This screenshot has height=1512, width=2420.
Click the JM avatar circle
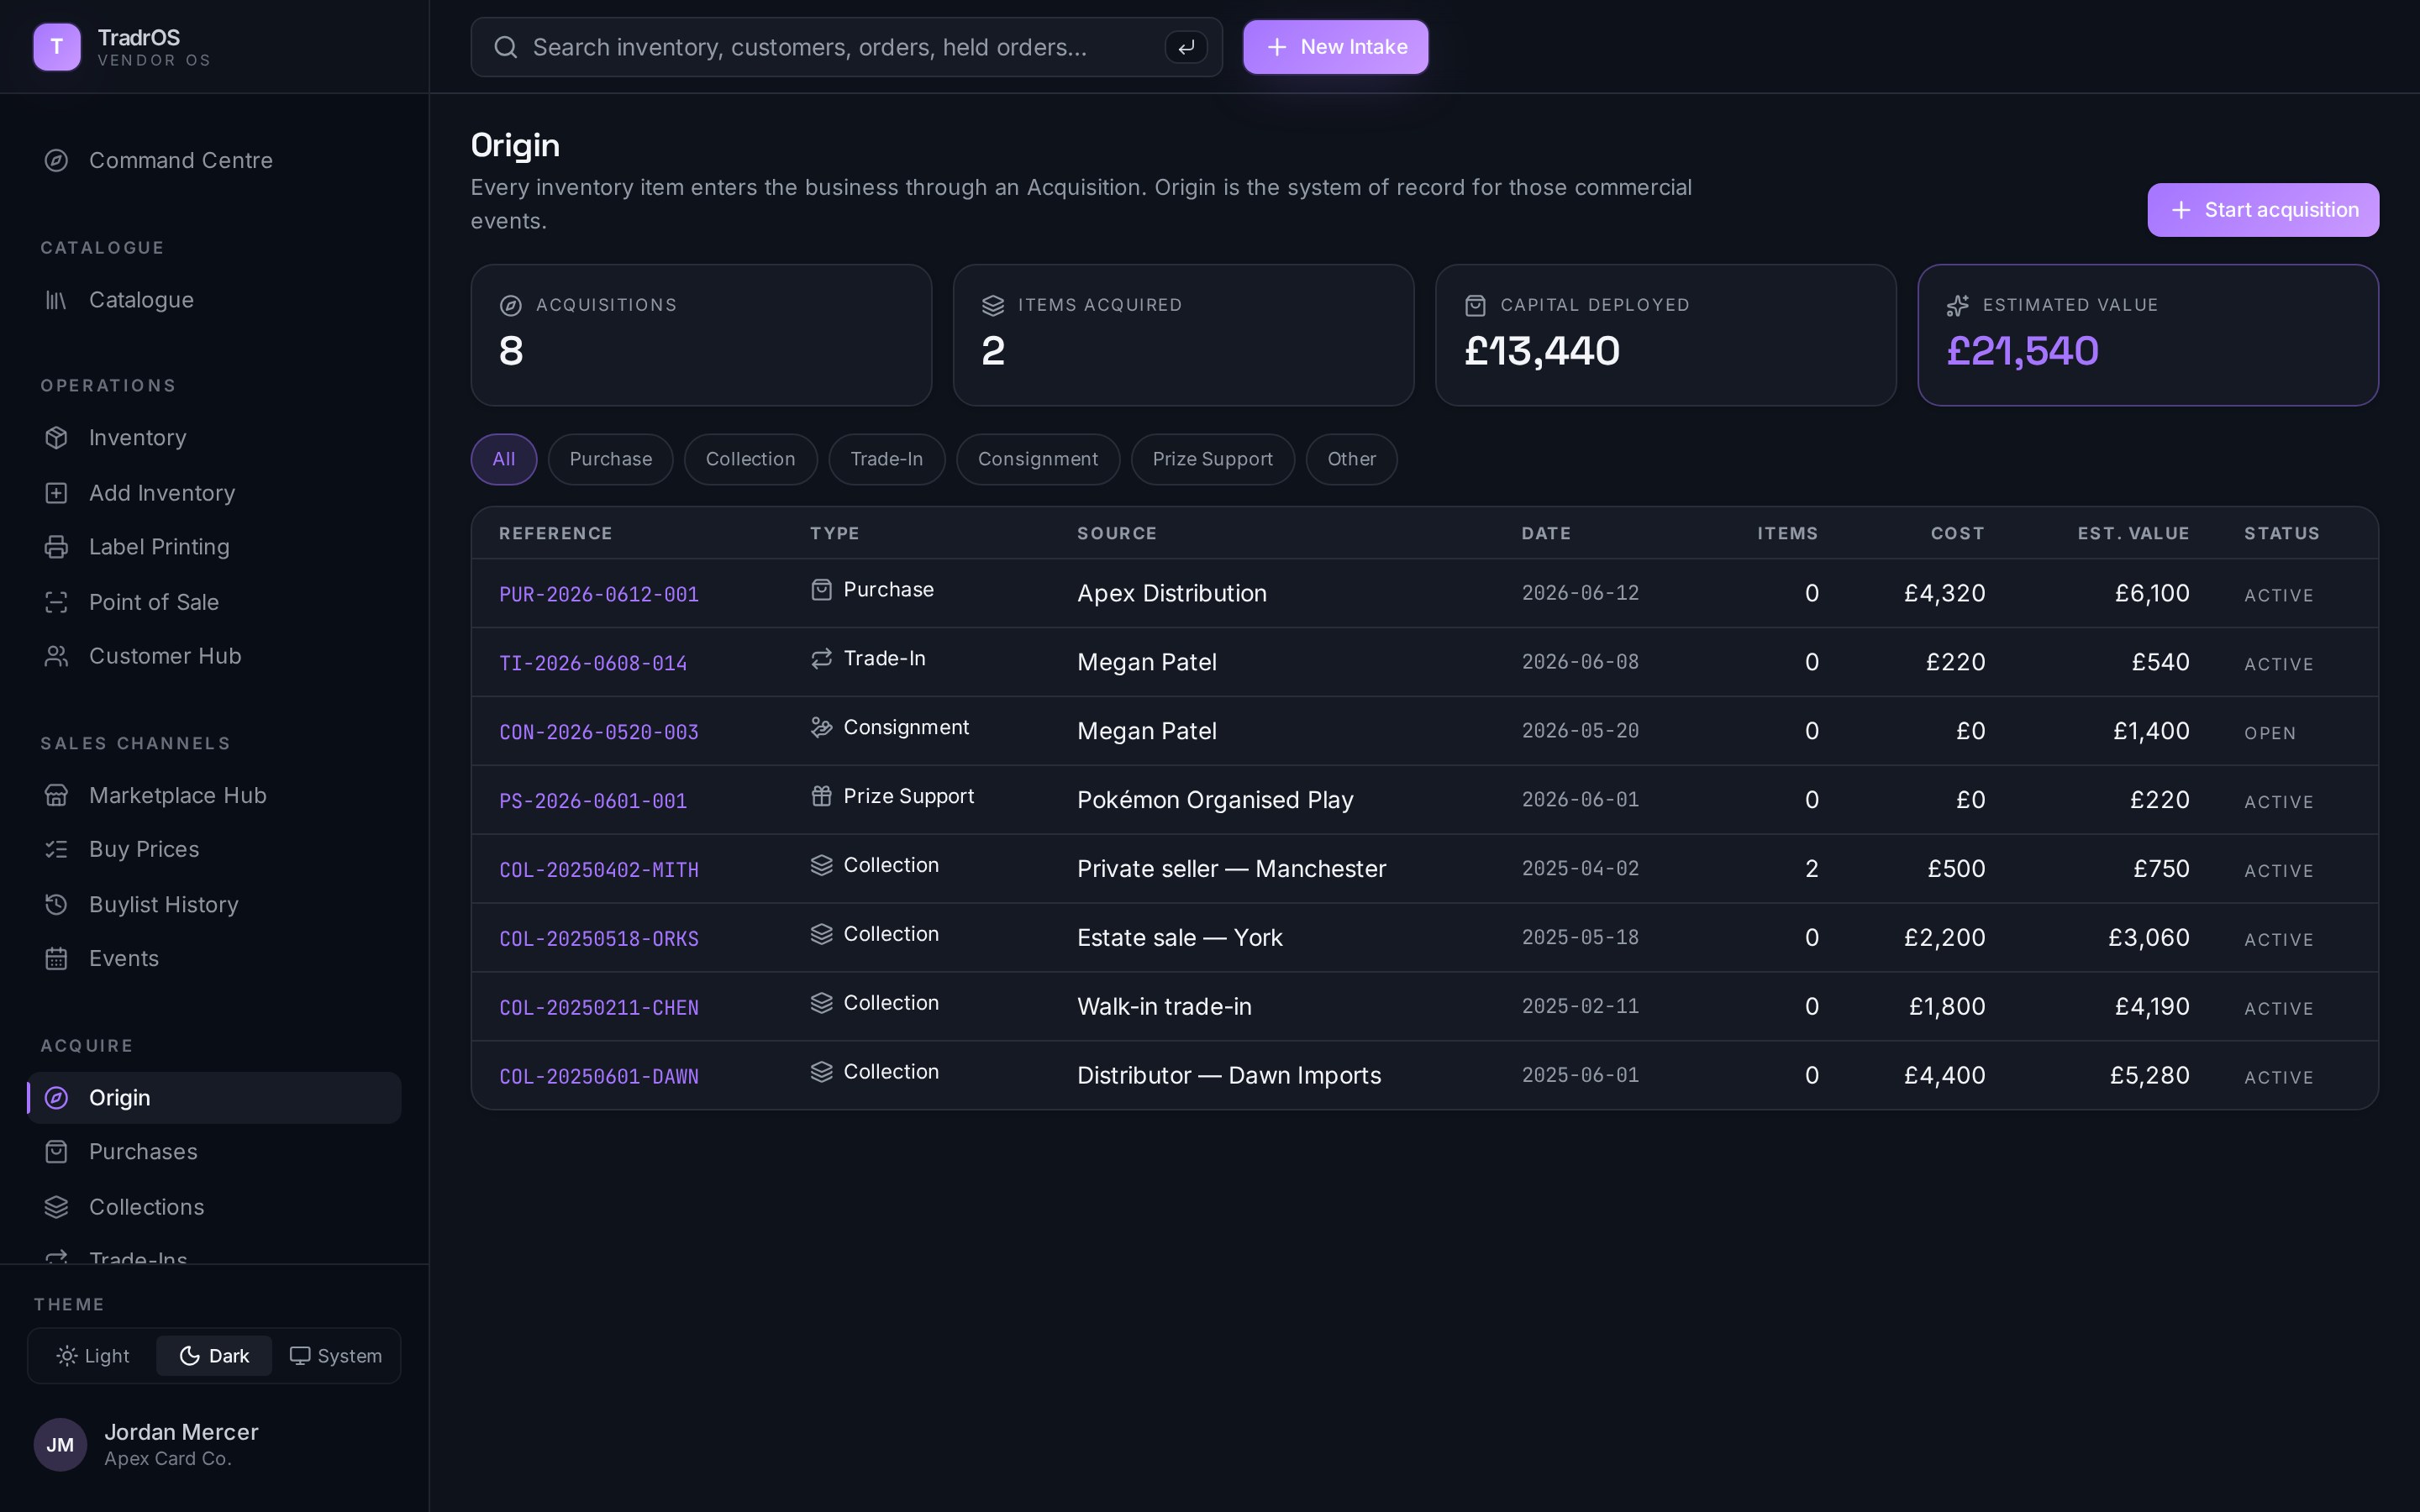pos(60,1445)
